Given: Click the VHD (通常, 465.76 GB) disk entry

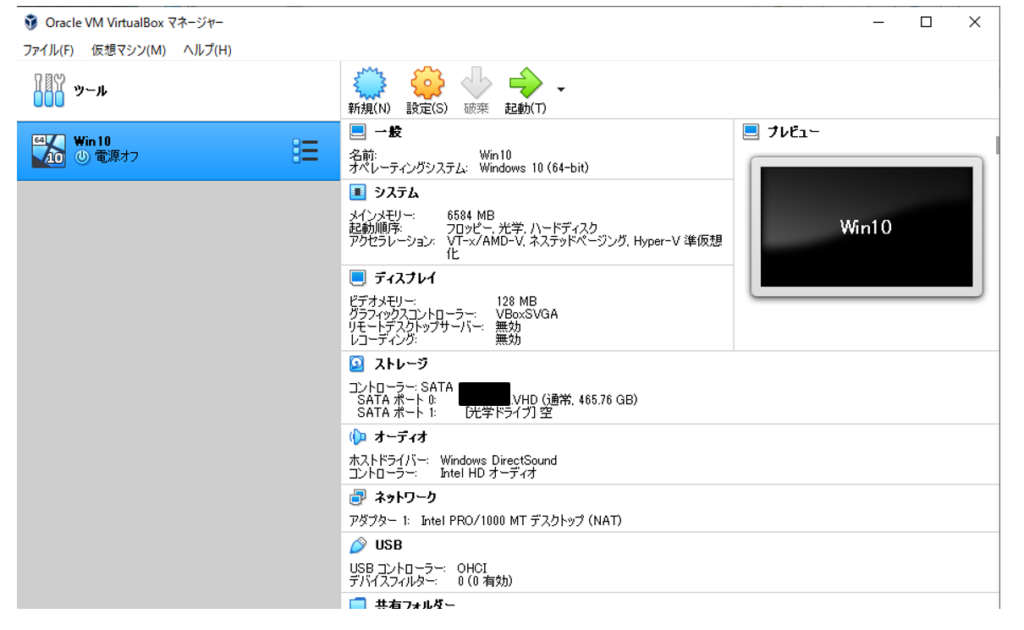Looking at the screenshot, I should tap(575, 400).
